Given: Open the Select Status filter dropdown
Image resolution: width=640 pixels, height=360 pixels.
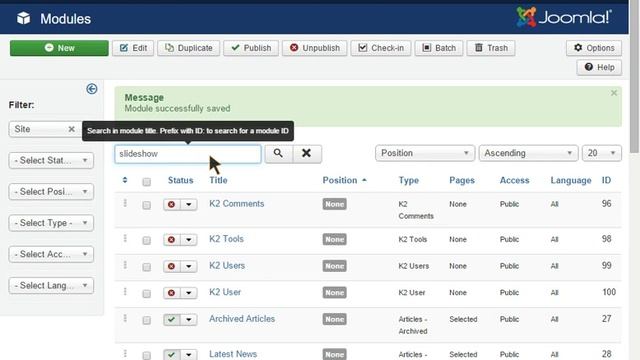Looking at the screenshot, I should [51, 160].
